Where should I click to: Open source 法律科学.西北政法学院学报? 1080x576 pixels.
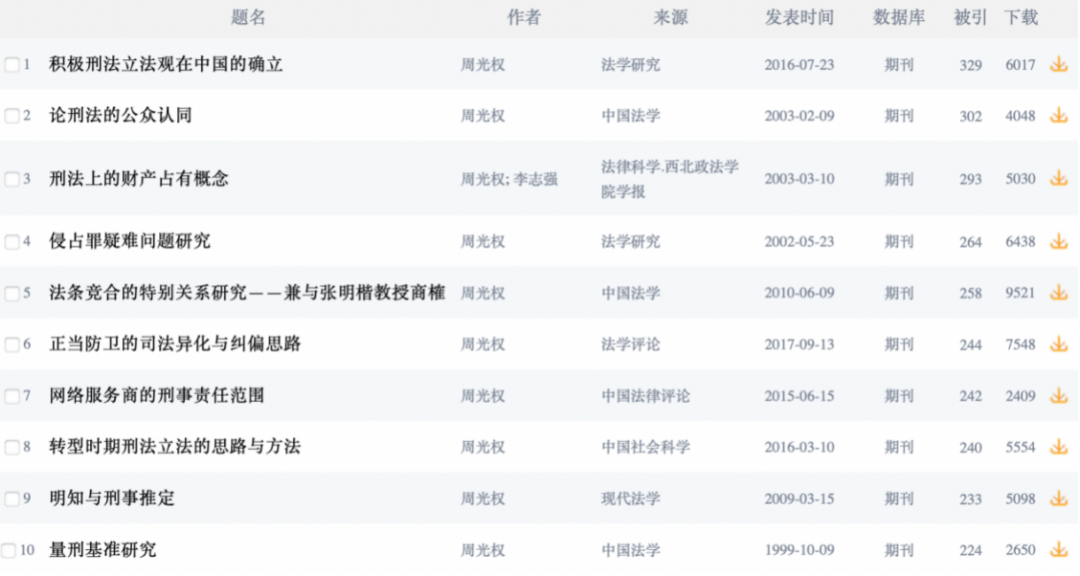669,179
